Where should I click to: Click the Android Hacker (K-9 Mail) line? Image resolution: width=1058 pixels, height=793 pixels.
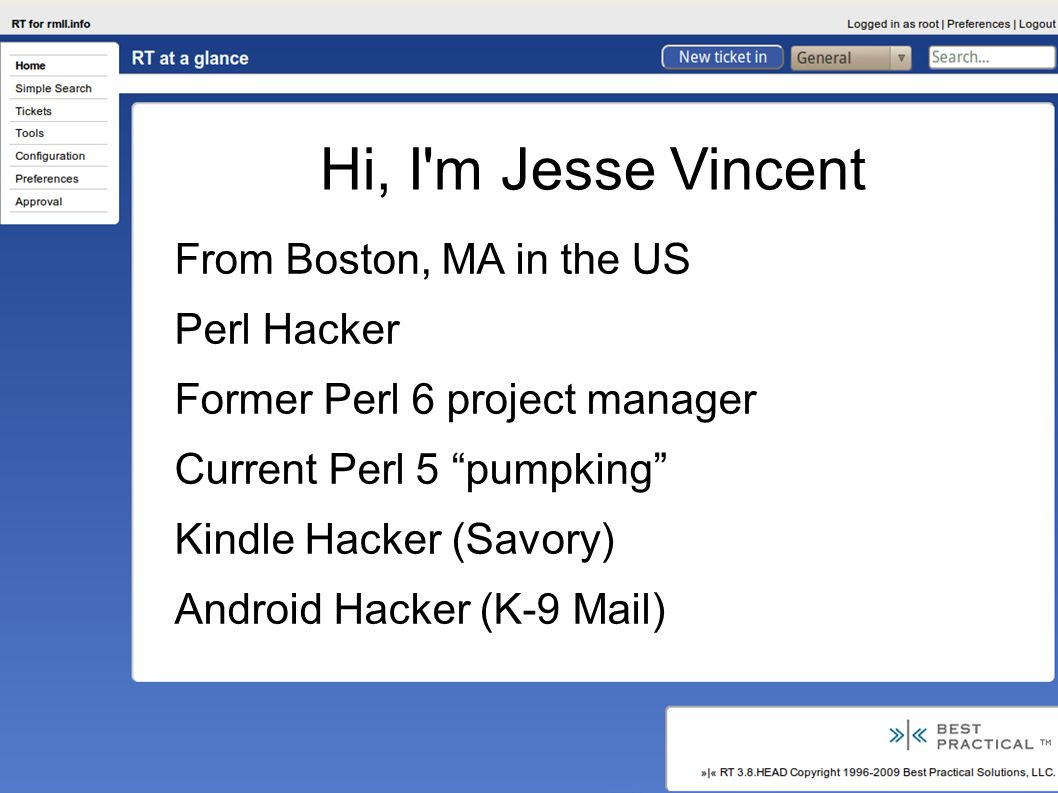(x=420, y=610)
